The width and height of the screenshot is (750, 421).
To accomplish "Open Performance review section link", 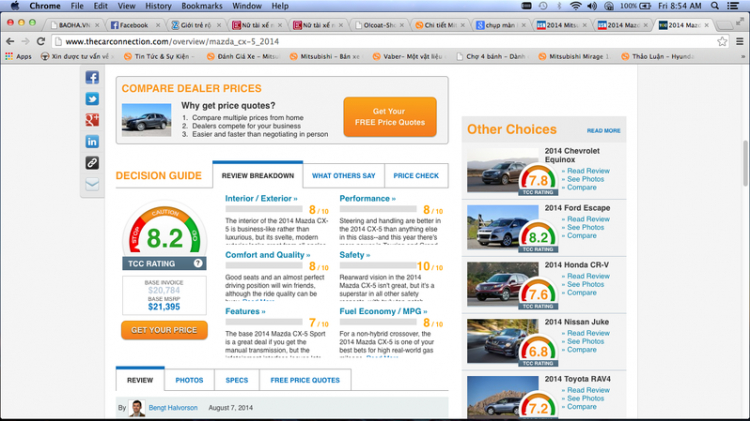I will pyautogui.click(x=367, y=199).
